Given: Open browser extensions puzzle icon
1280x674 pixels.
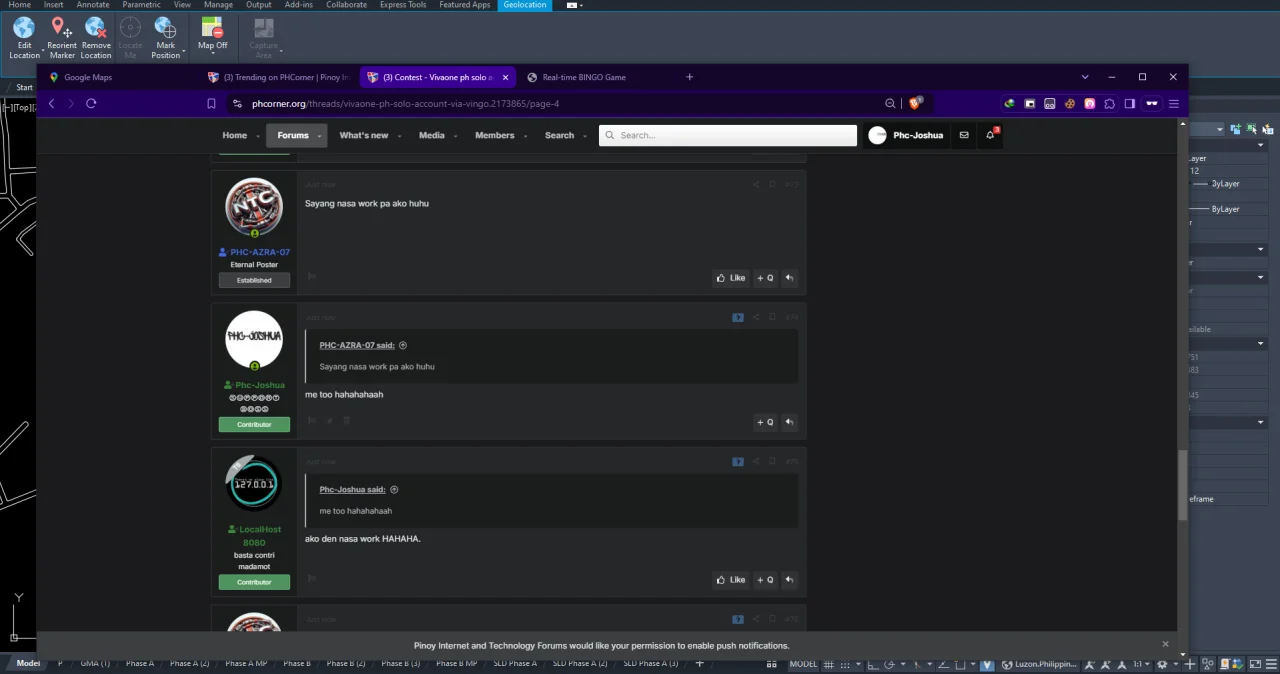Looking at the screenshot, I should [x=1109, y=103].
